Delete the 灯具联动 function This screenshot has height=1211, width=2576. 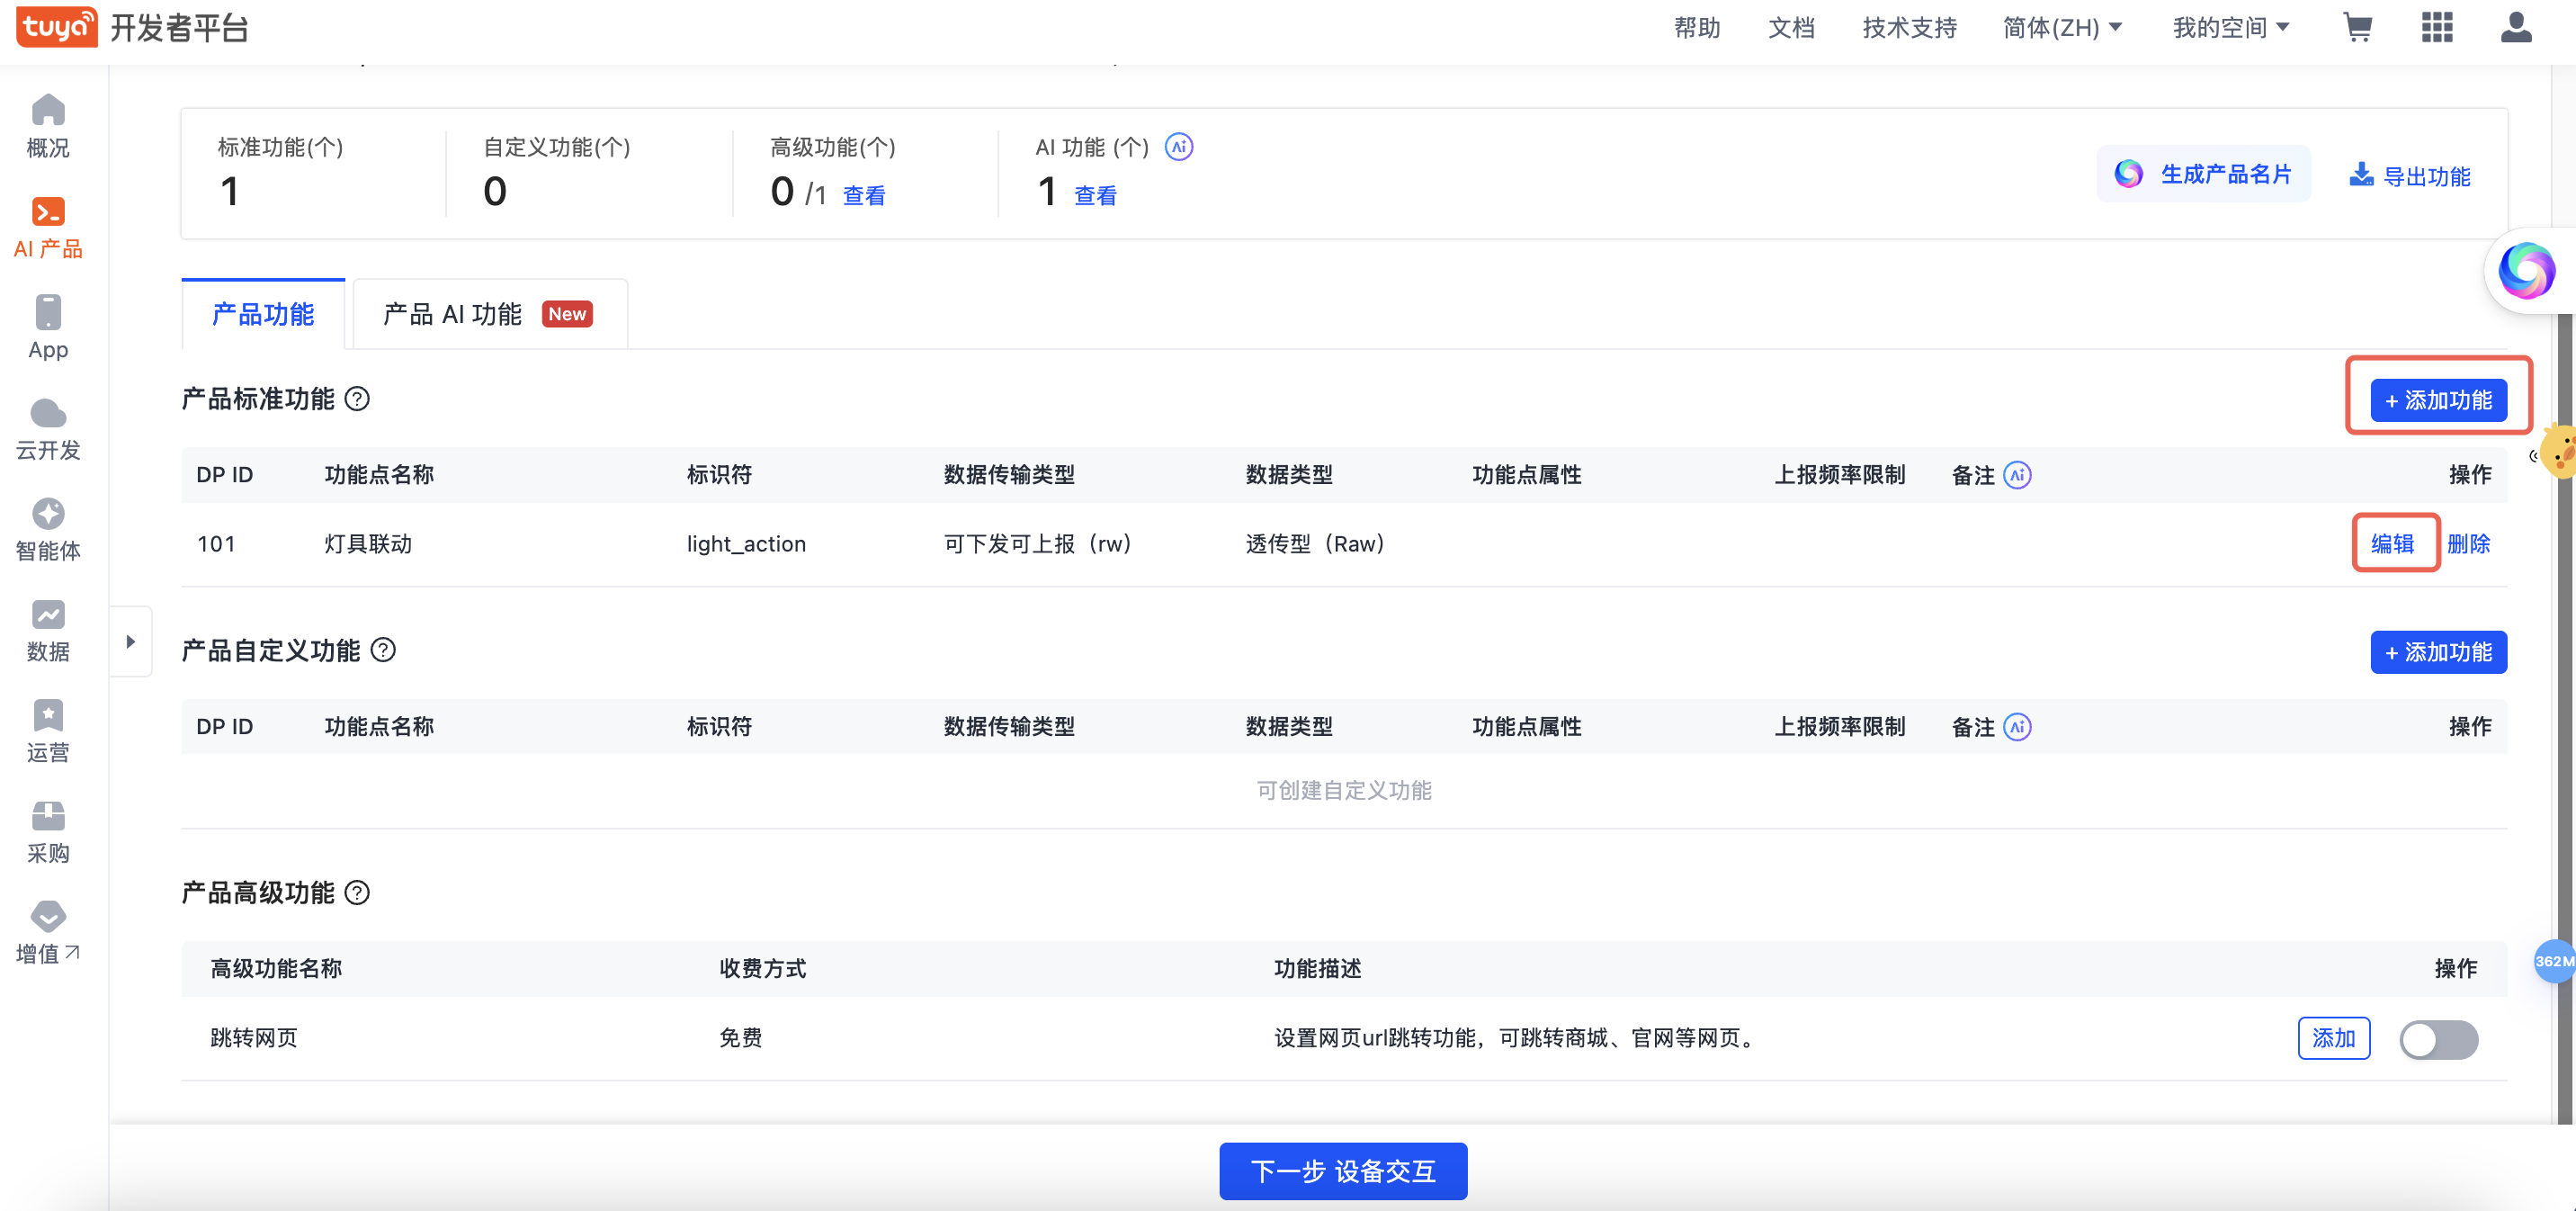tap(2468, 543)
